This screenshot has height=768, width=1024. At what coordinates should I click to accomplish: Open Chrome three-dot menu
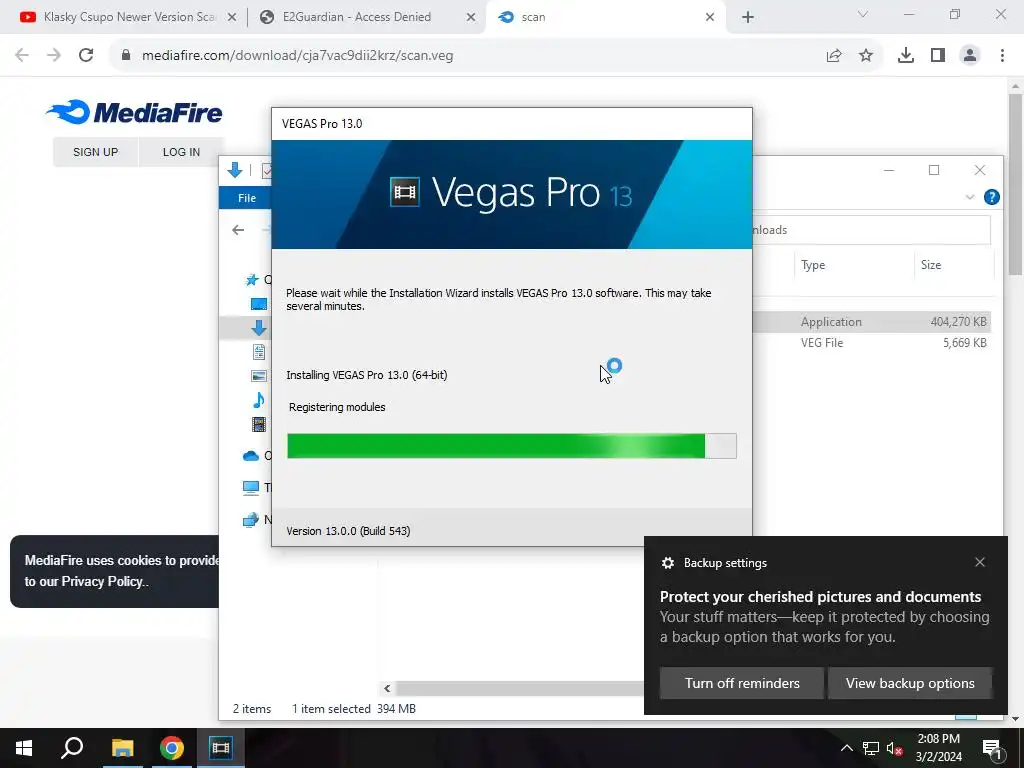pyautogui.click(x=1002, y=56)
